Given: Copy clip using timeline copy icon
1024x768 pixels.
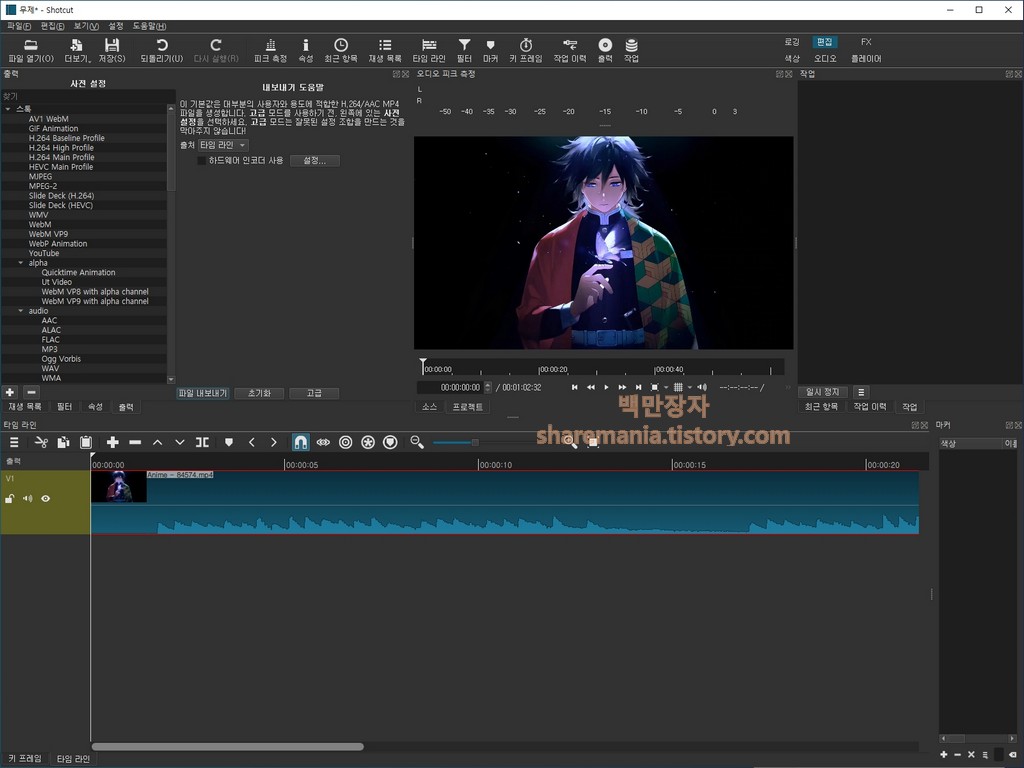Looking at the screenshot, I should pyautogui.click(x=63, y=442).
